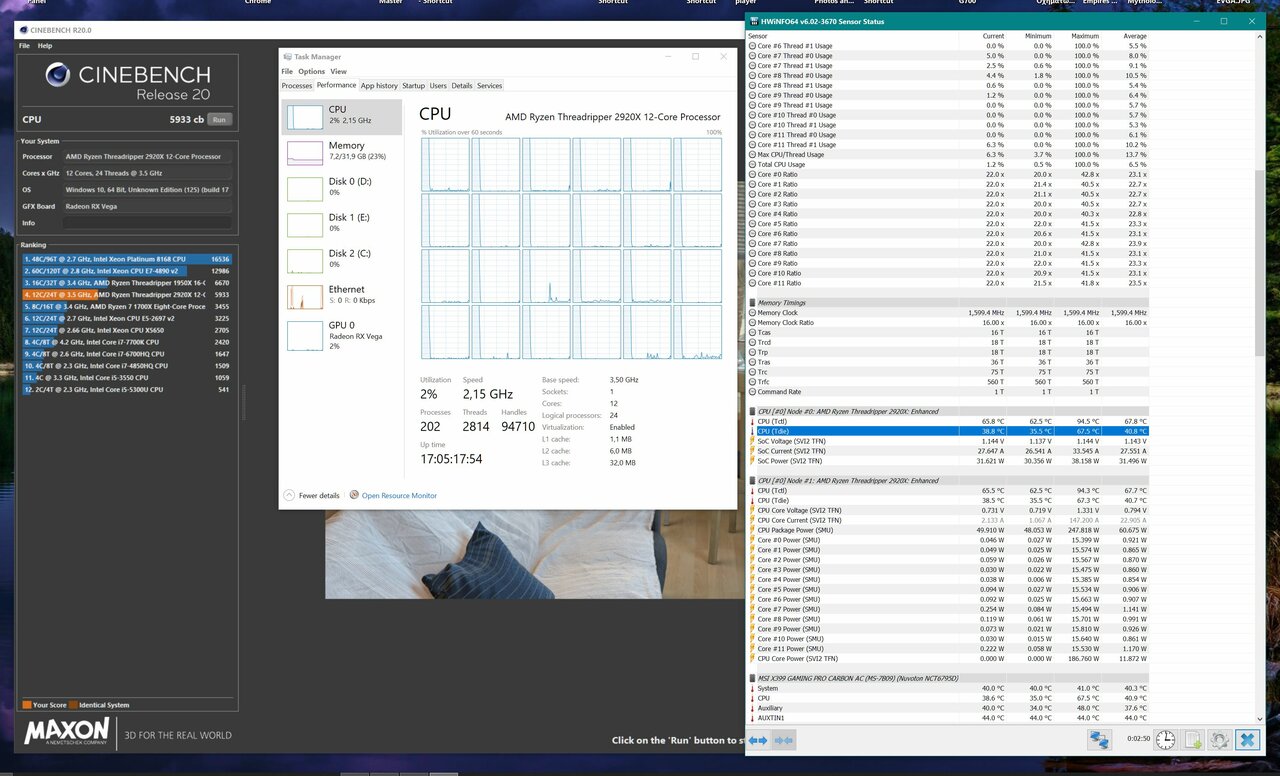1280x776 pixels.
Task: Reset sensor timer via clock icon
Action: (1166, 740)
